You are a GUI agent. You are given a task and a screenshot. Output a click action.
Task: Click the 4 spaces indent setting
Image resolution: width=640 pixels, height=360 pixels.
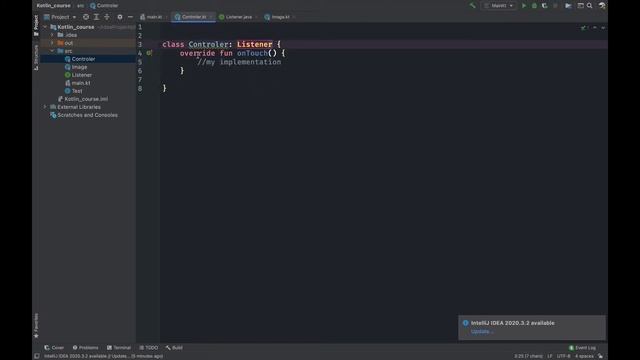584,356
